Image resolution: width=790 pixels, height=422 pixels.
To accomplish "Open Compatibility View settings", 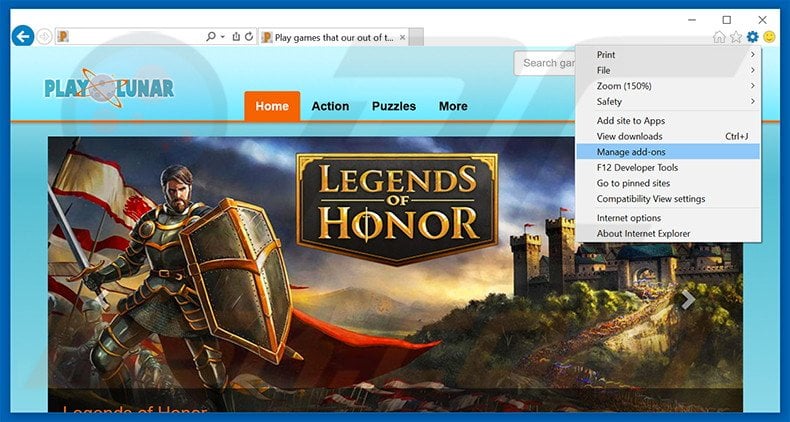I will (668, 198).
